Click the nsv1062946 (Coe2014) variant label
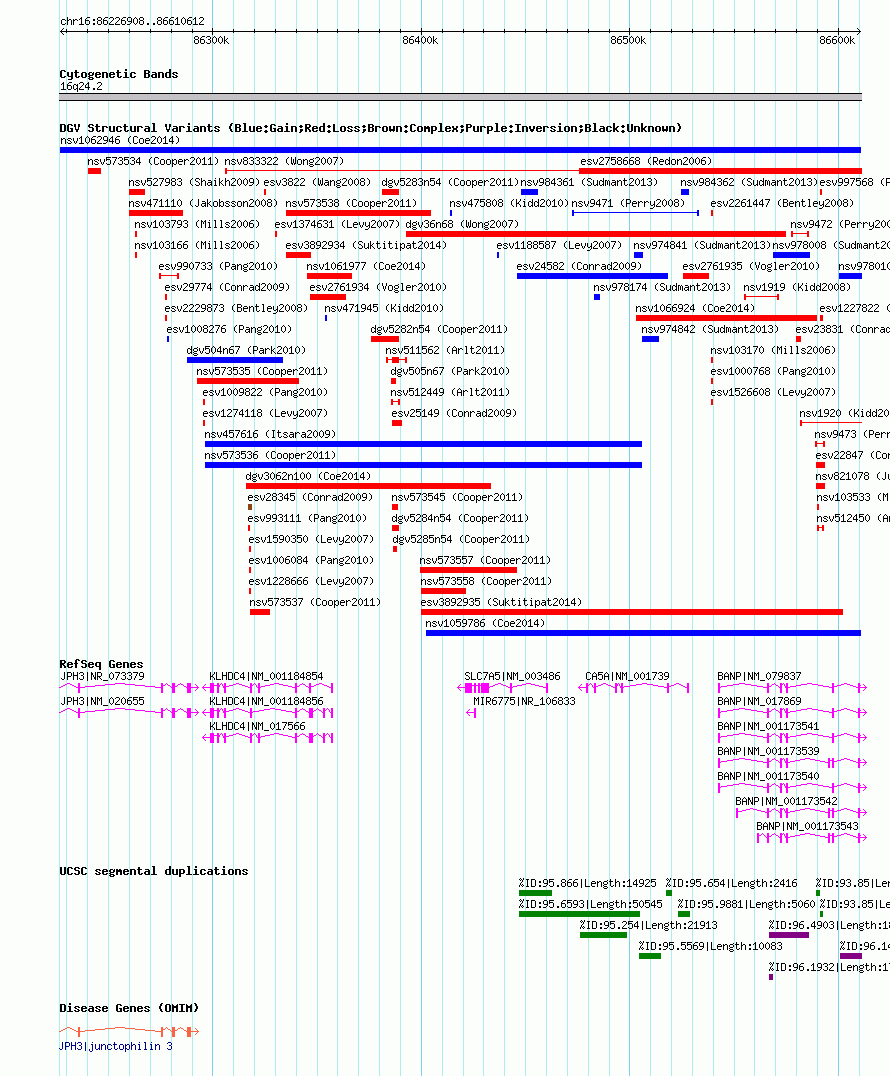The height and width of the screenshot is (1076, 890). tap(120, 141)
